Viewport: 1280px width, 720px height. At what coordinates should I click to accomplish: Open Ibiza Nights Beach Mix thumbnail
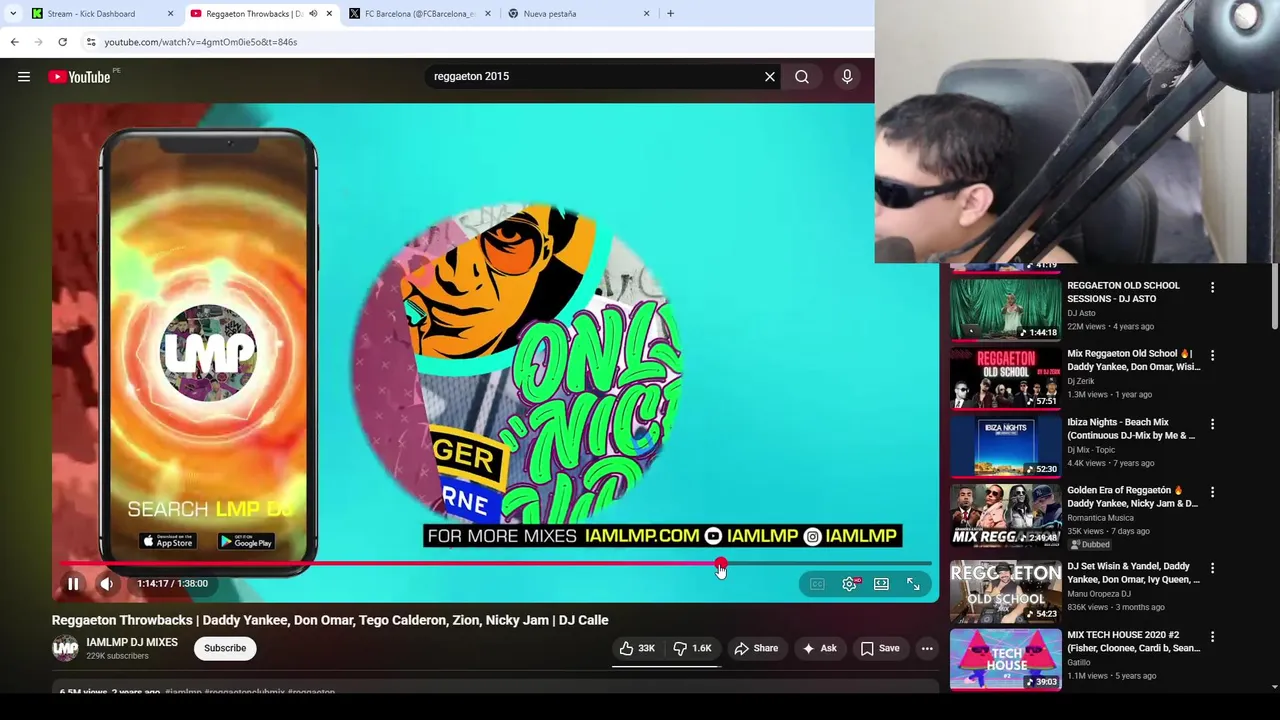(x=1005, y=446)
